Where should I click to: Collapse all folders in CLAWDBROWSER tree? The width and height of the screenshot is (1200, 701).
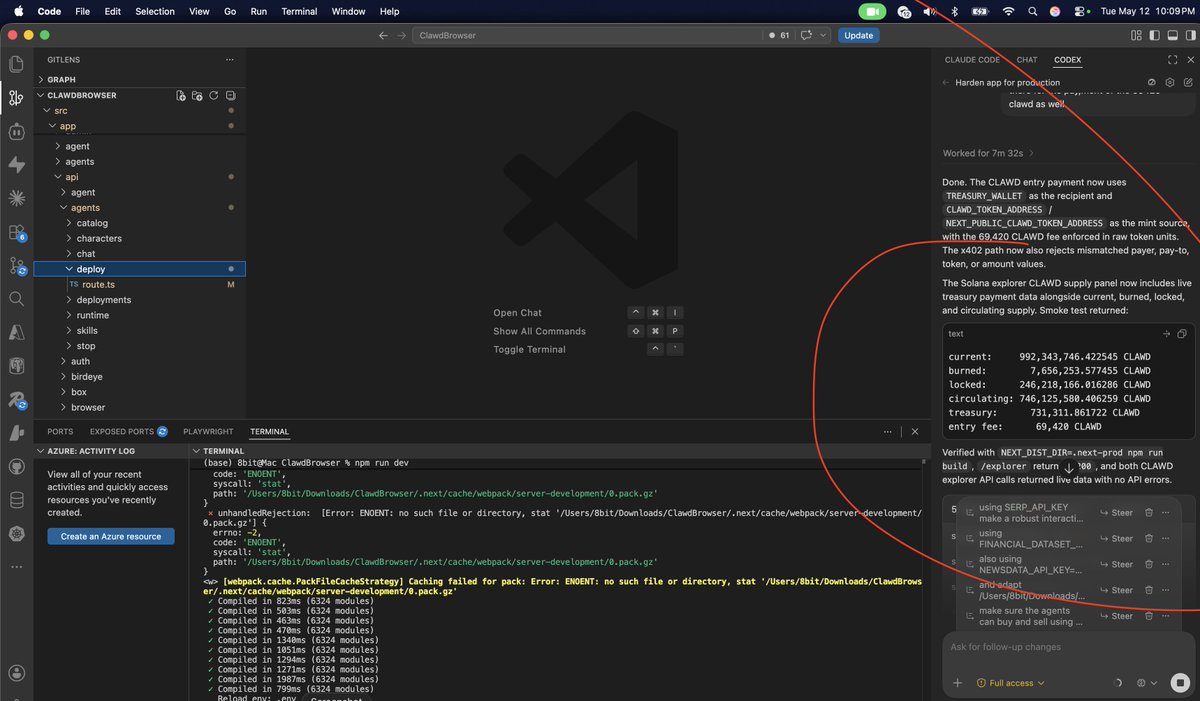coord(230,95)
